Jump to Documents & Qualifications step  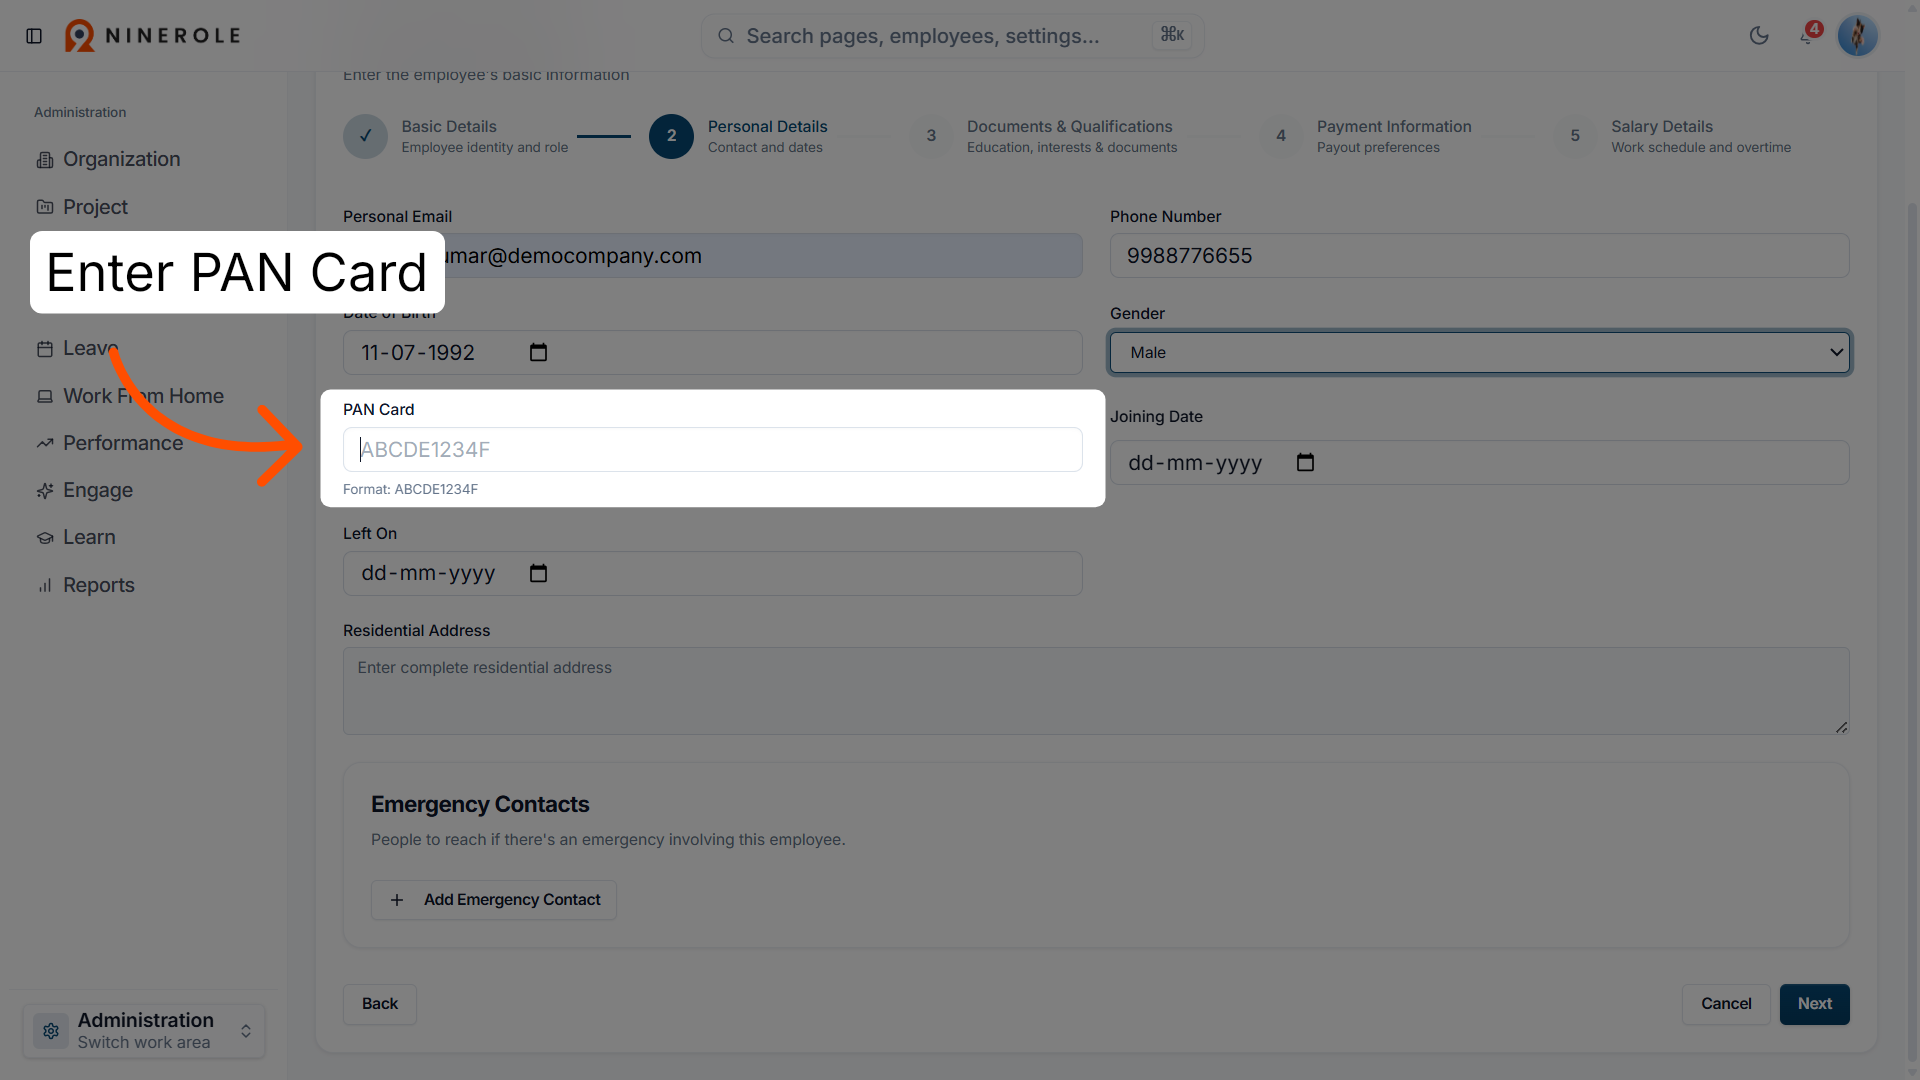click(x=1044, y=136)
